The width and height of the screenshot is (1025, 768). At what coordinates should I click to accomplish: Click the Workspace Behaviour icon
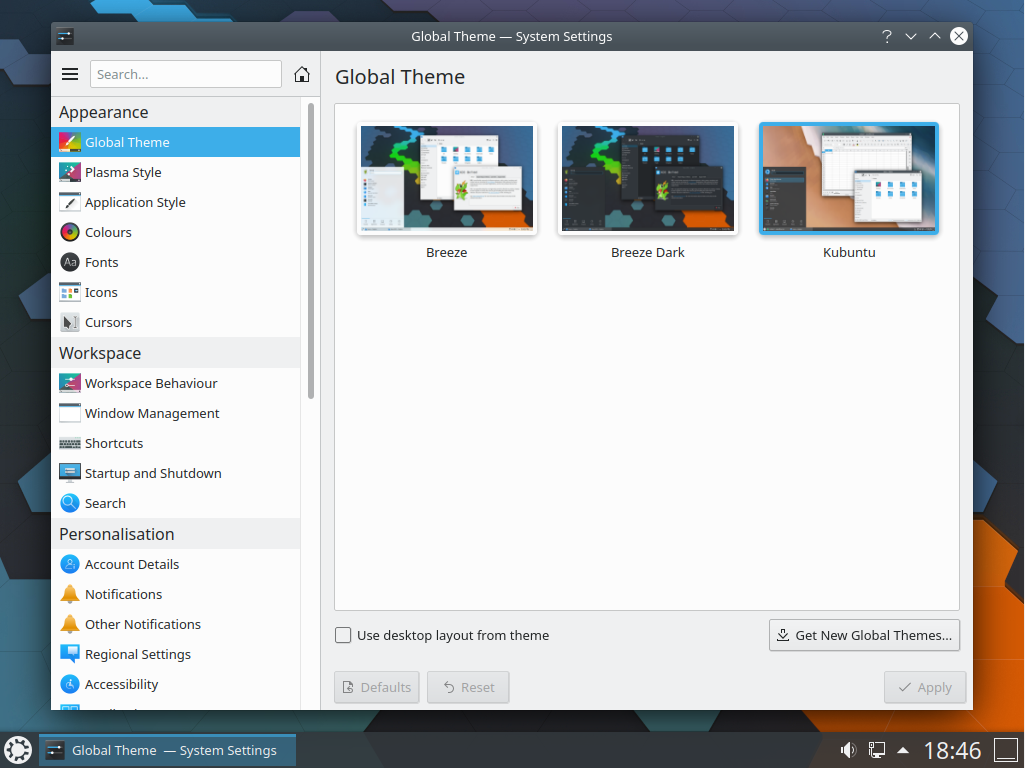click(x=70, y=383)
